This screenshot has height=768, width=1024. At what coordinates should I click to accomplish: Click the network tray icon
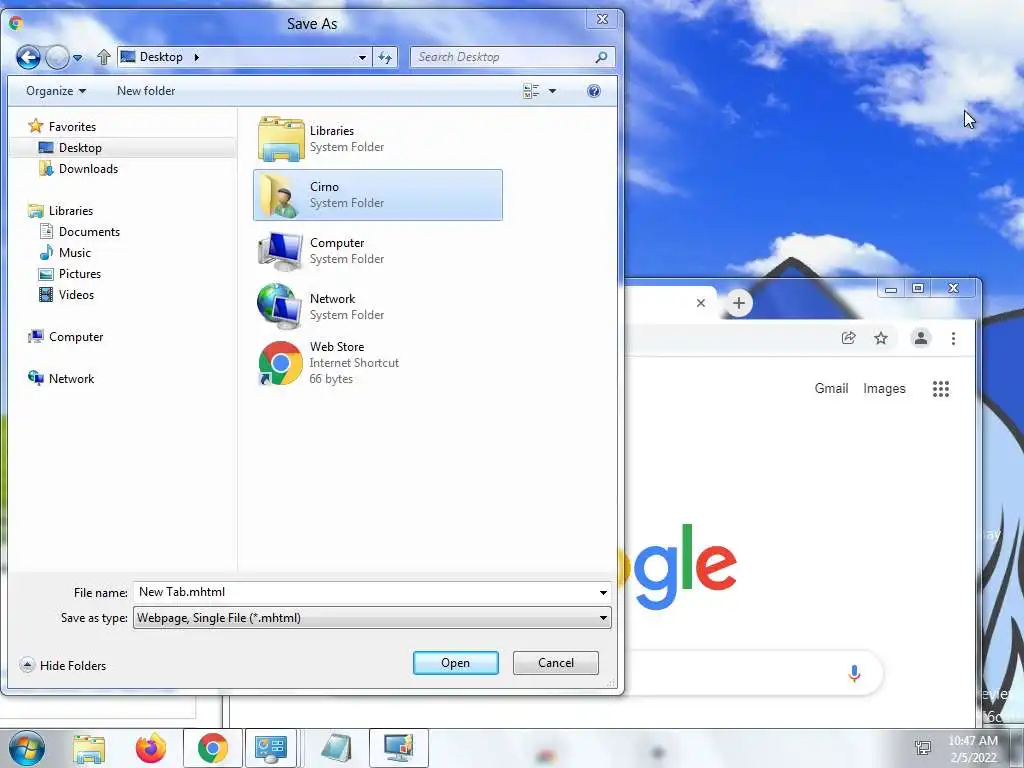pos(923,748)
